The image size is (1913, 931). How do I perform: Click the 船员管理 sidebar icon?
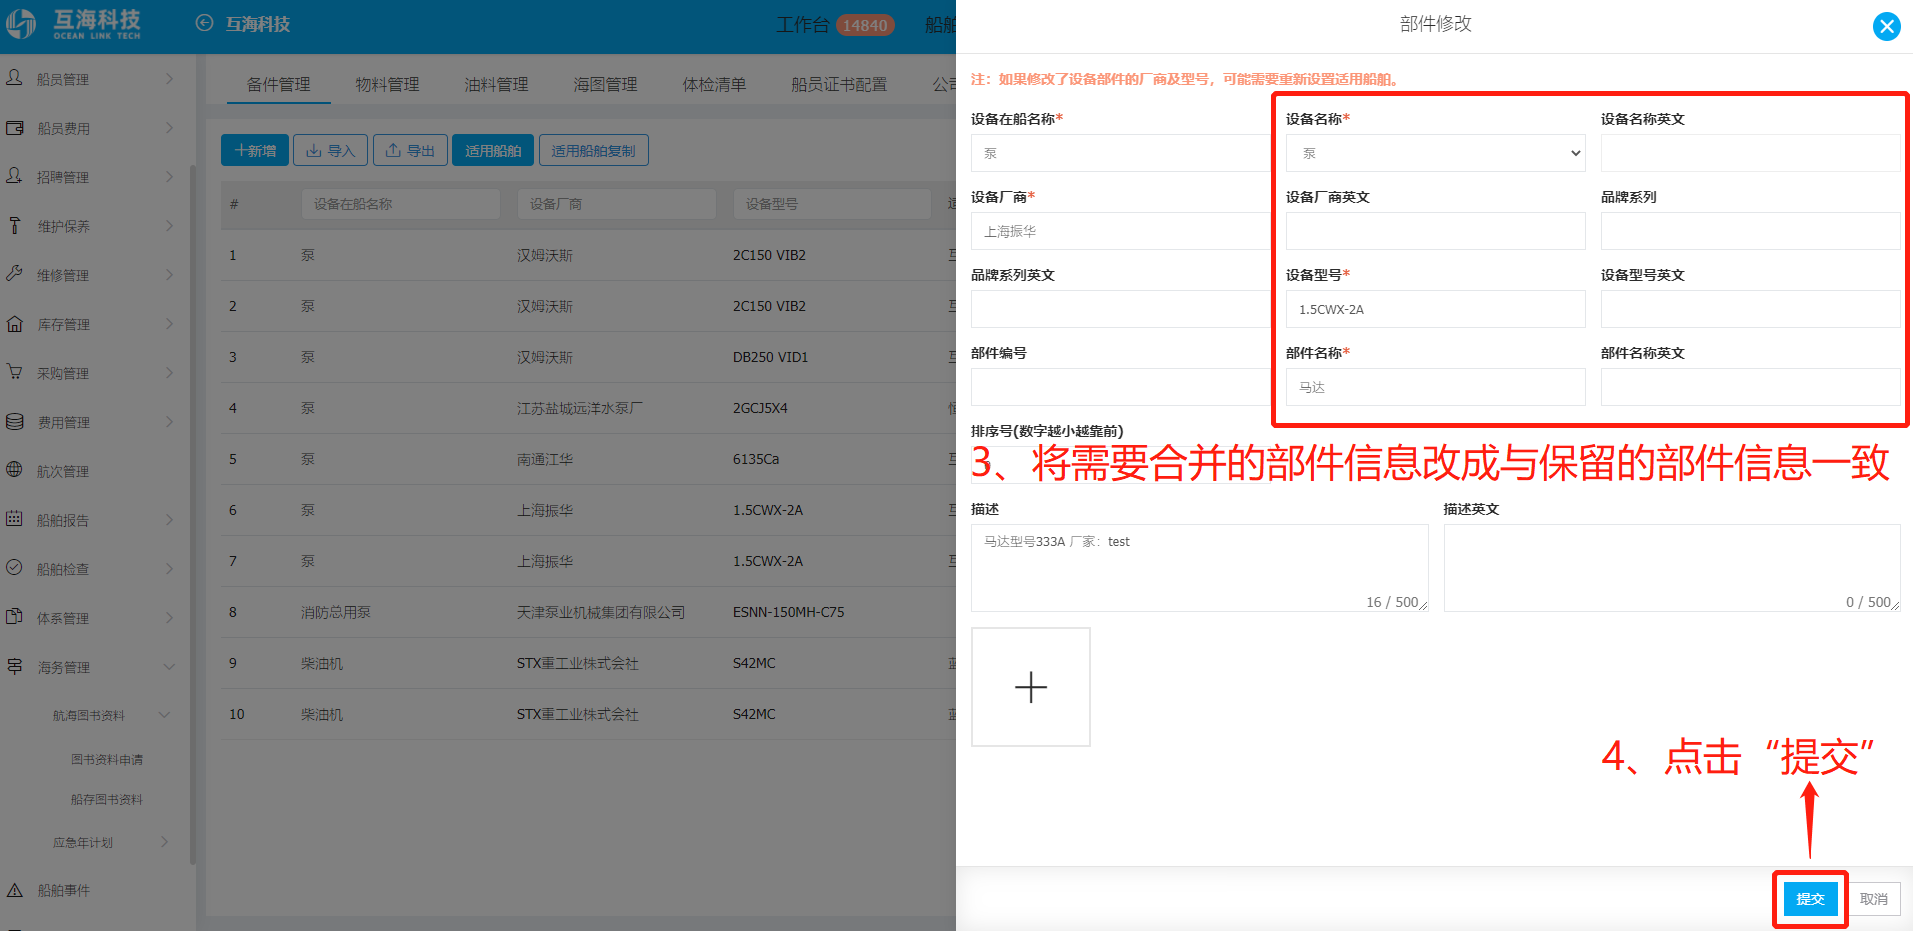[x=15, y=78]
